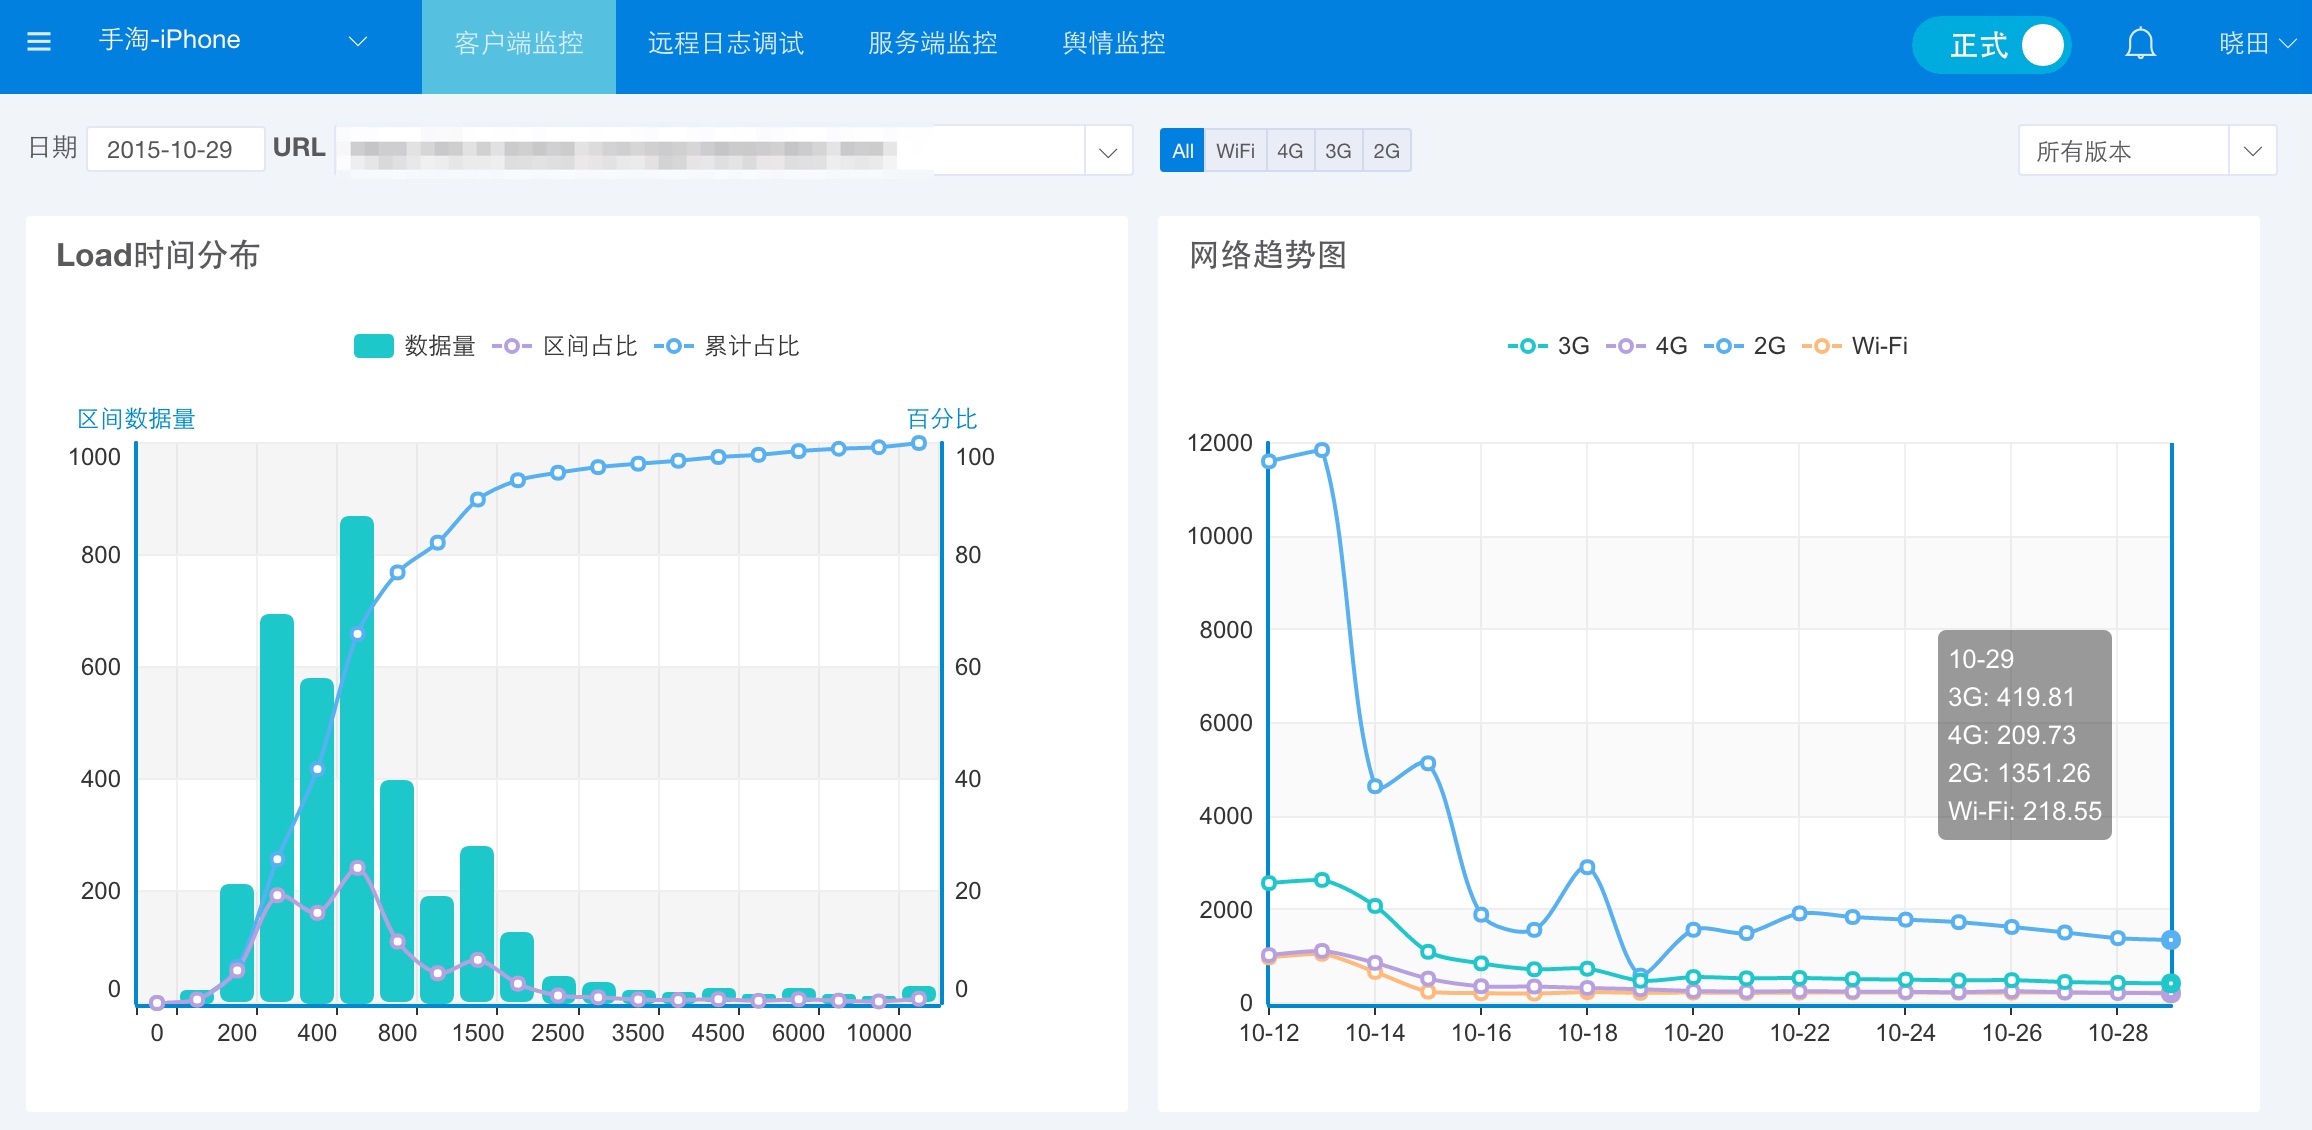Viewport: 2312px width, 1130px height.
Task: Open the hamburger menu icon
Action: point(38,42)
